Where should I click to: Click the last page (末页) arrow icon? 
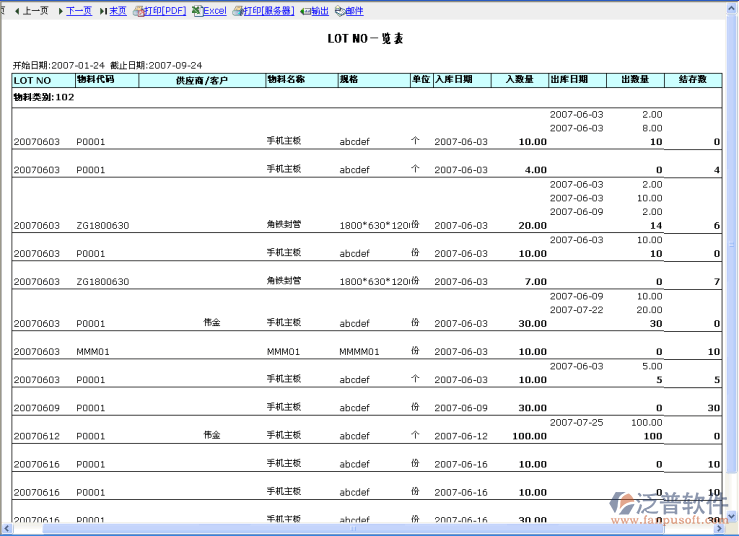pos(103,11)
